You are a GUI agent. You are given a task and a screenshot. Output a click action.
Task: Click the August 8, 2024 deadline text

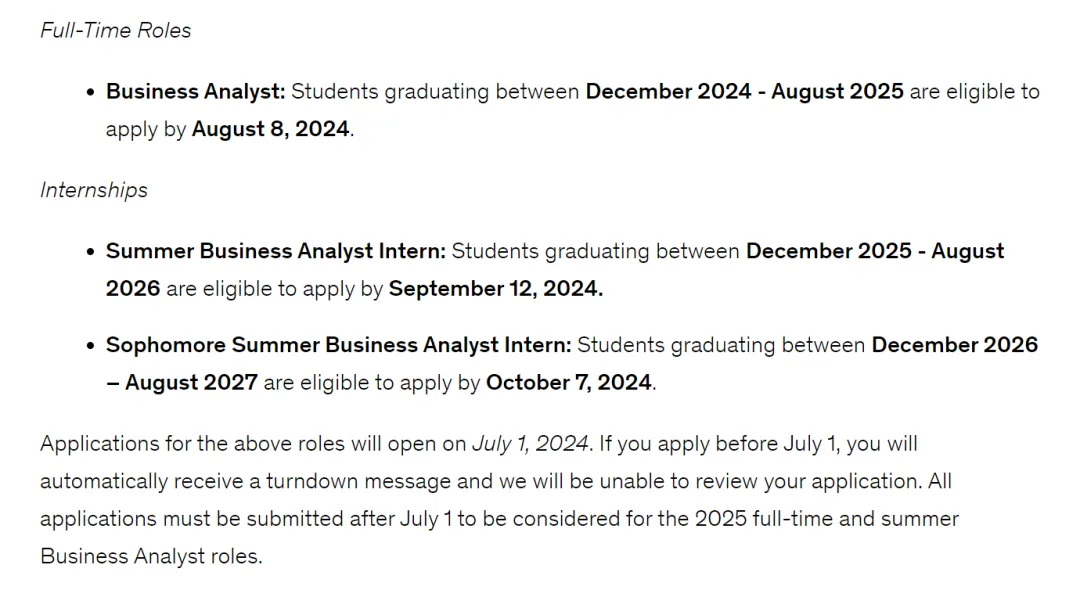tap(270, 129)
